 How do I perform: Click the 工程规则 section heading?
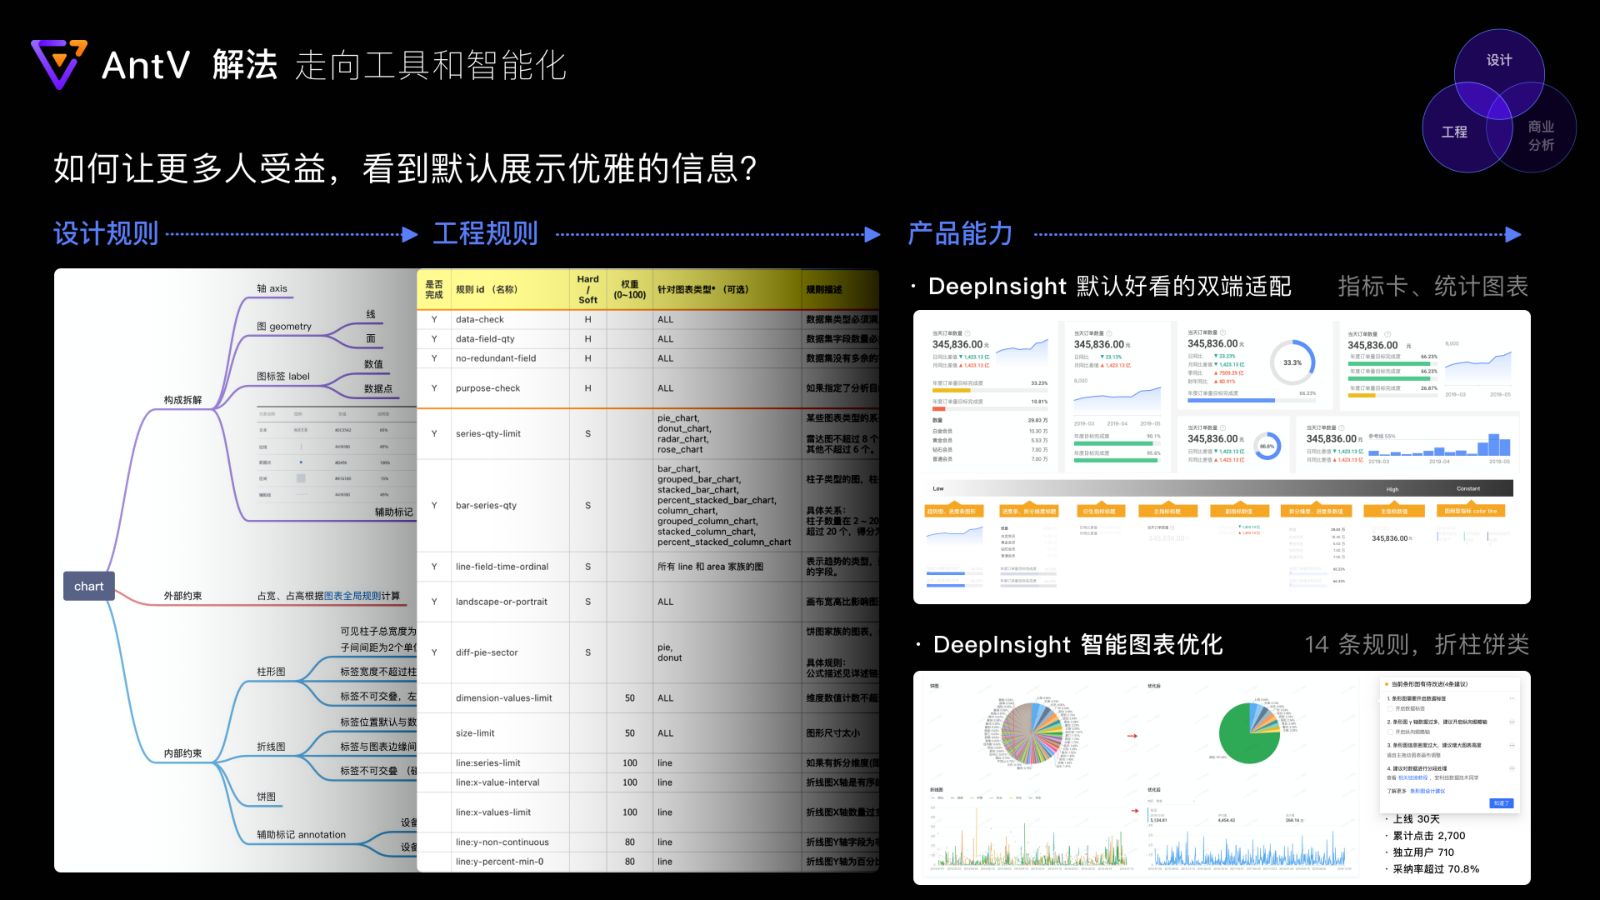click(x=486, y=234)
